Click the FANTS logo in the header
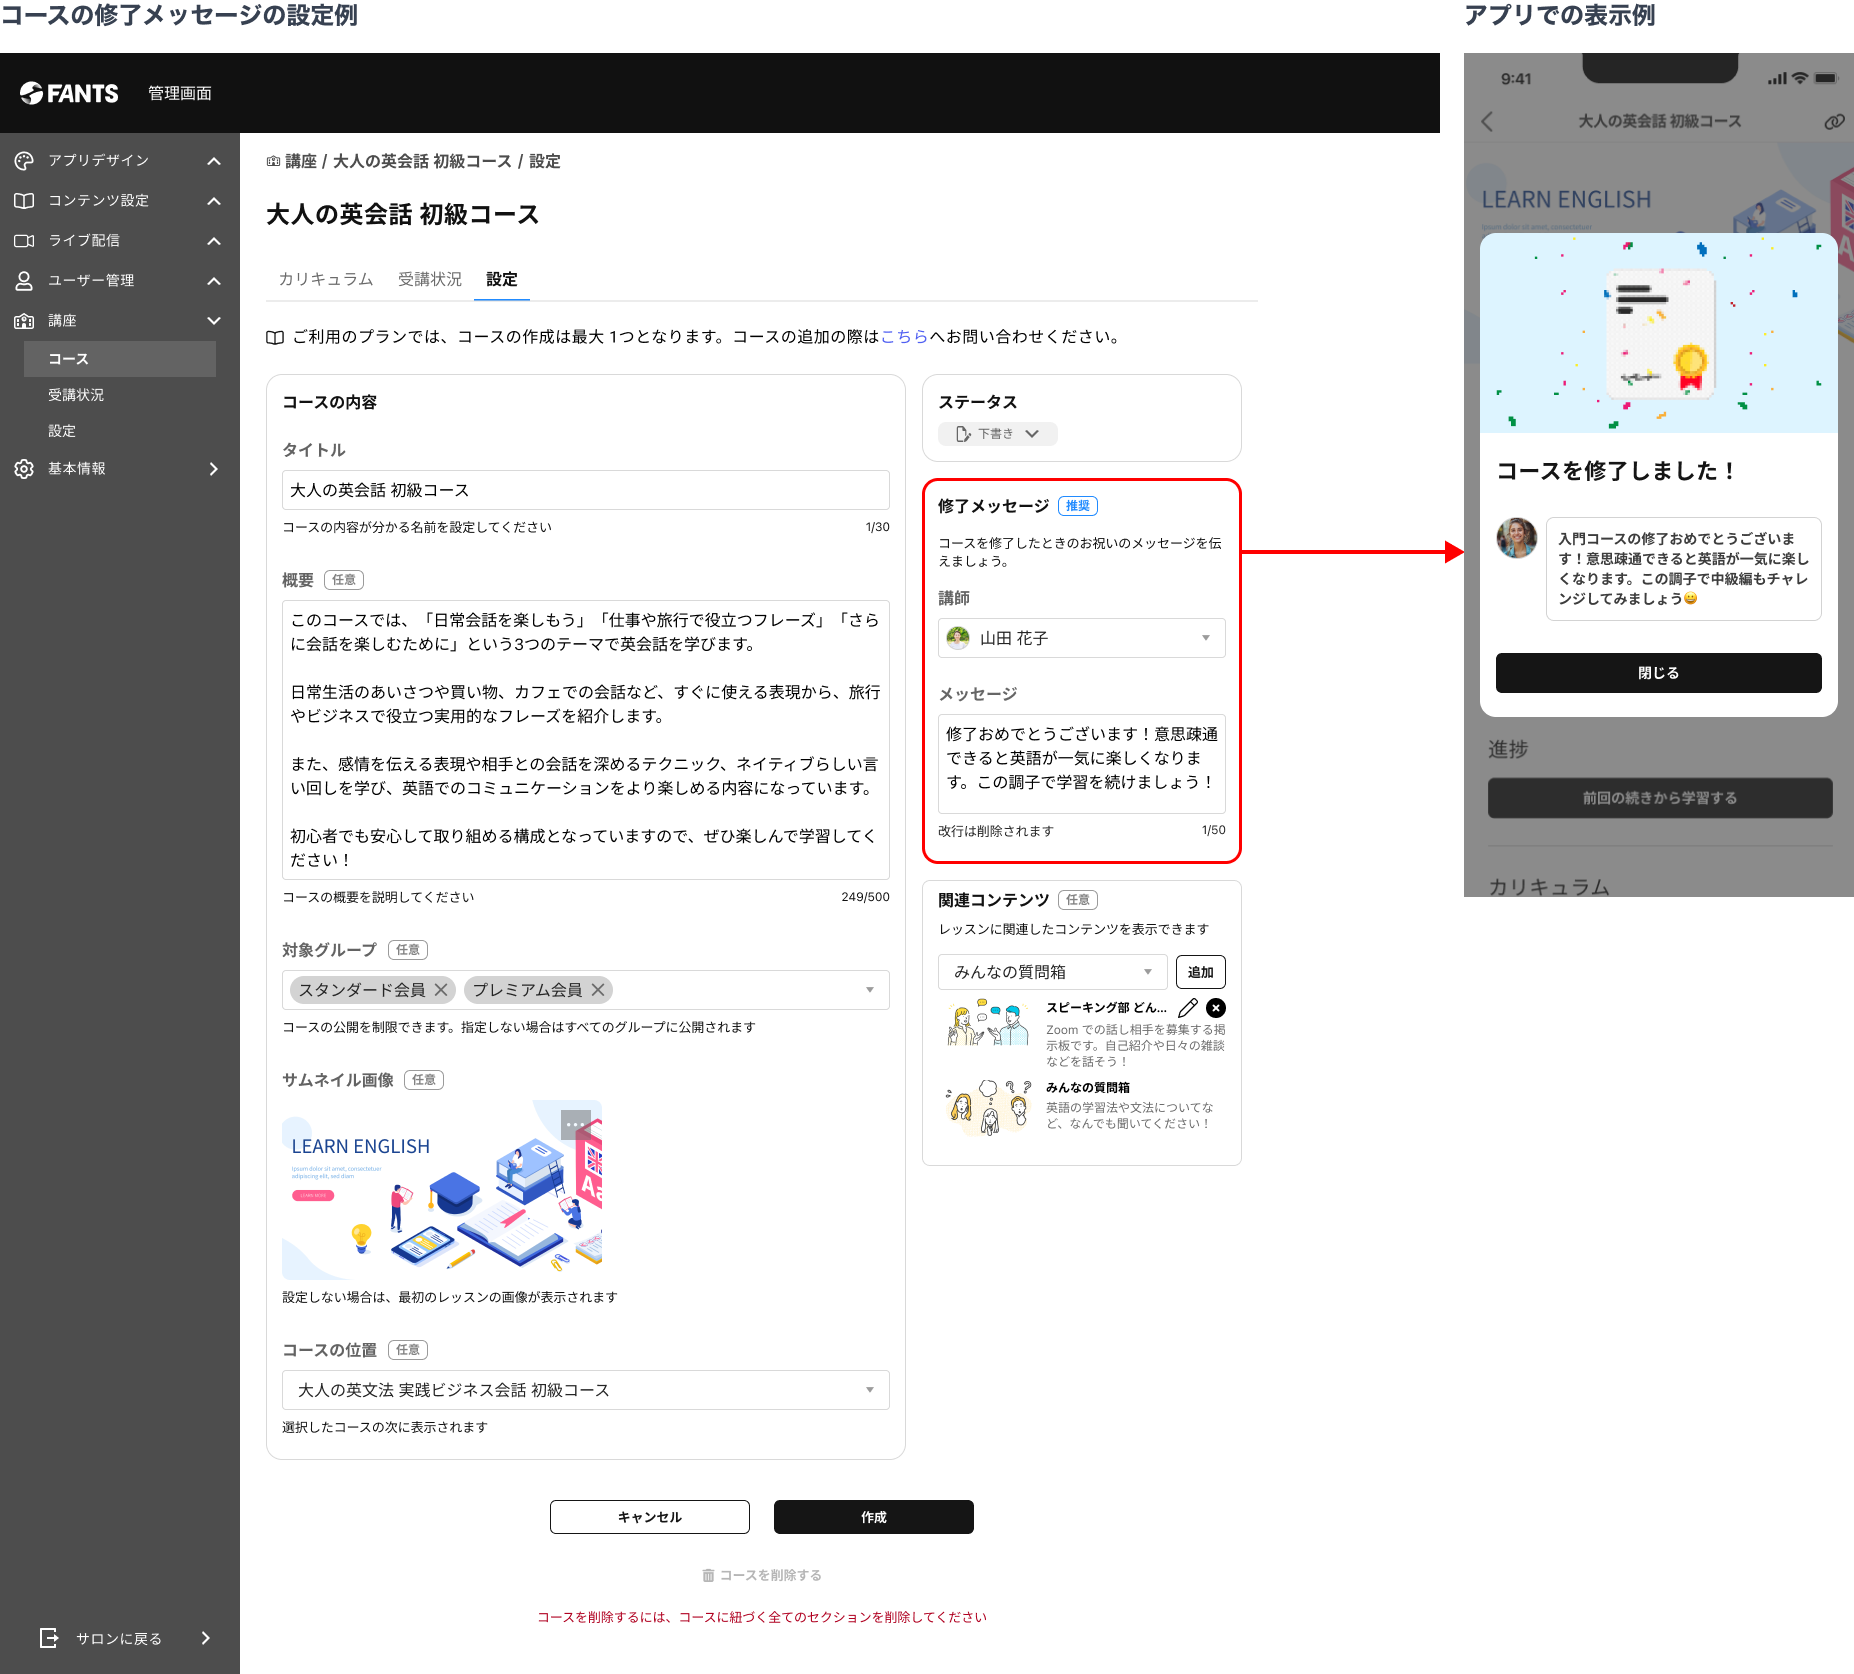The image size is (1854, 1674). 69,93
